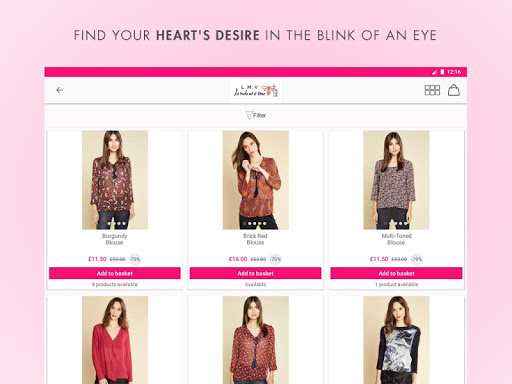Screen dimensions: 512x384
Task: Select the red V-neck blouse photo
Action: tap(115, 340)
